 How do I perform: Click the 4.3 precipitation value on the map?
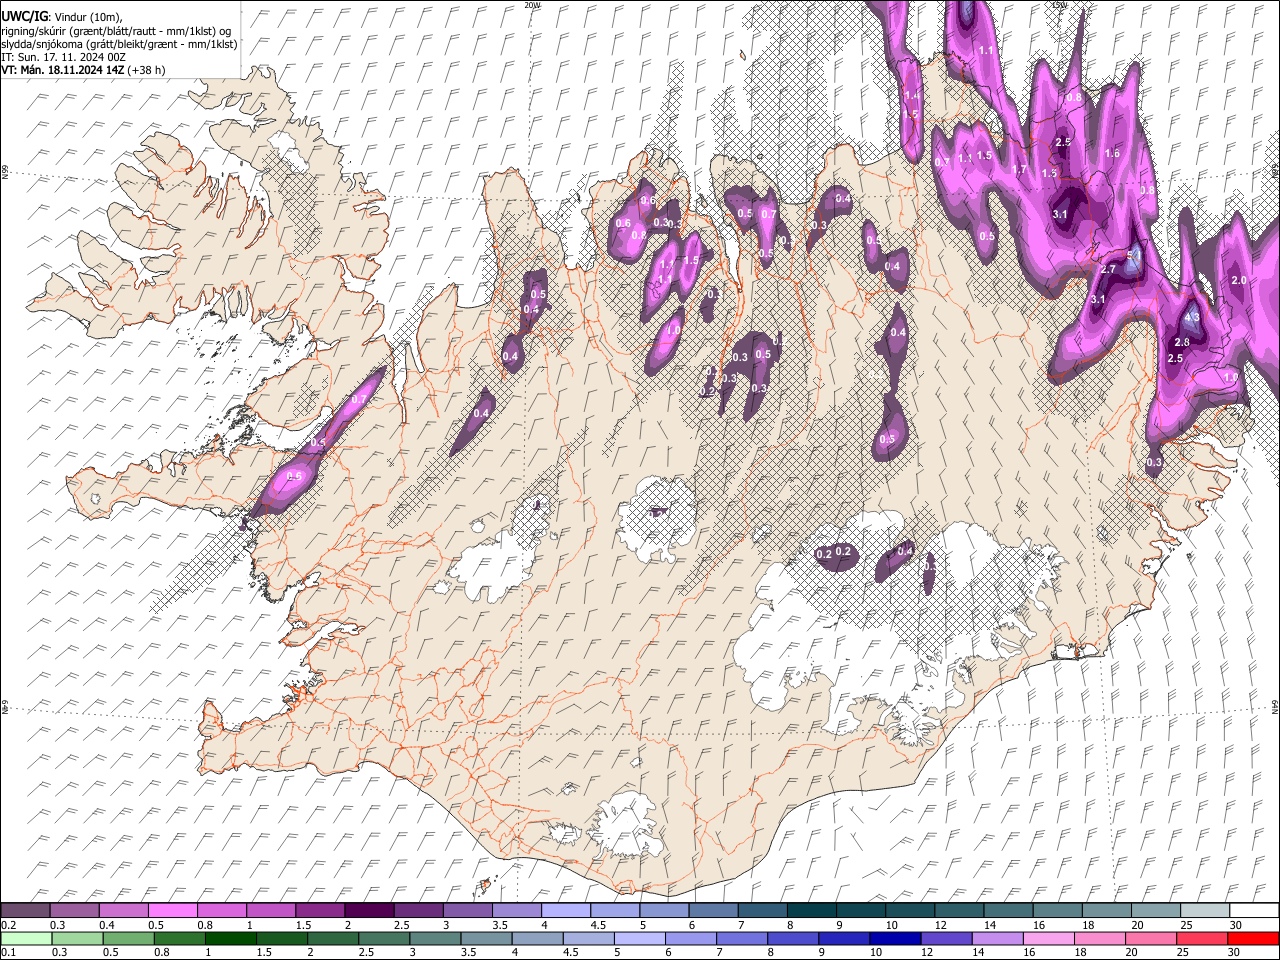[1191, 317]
